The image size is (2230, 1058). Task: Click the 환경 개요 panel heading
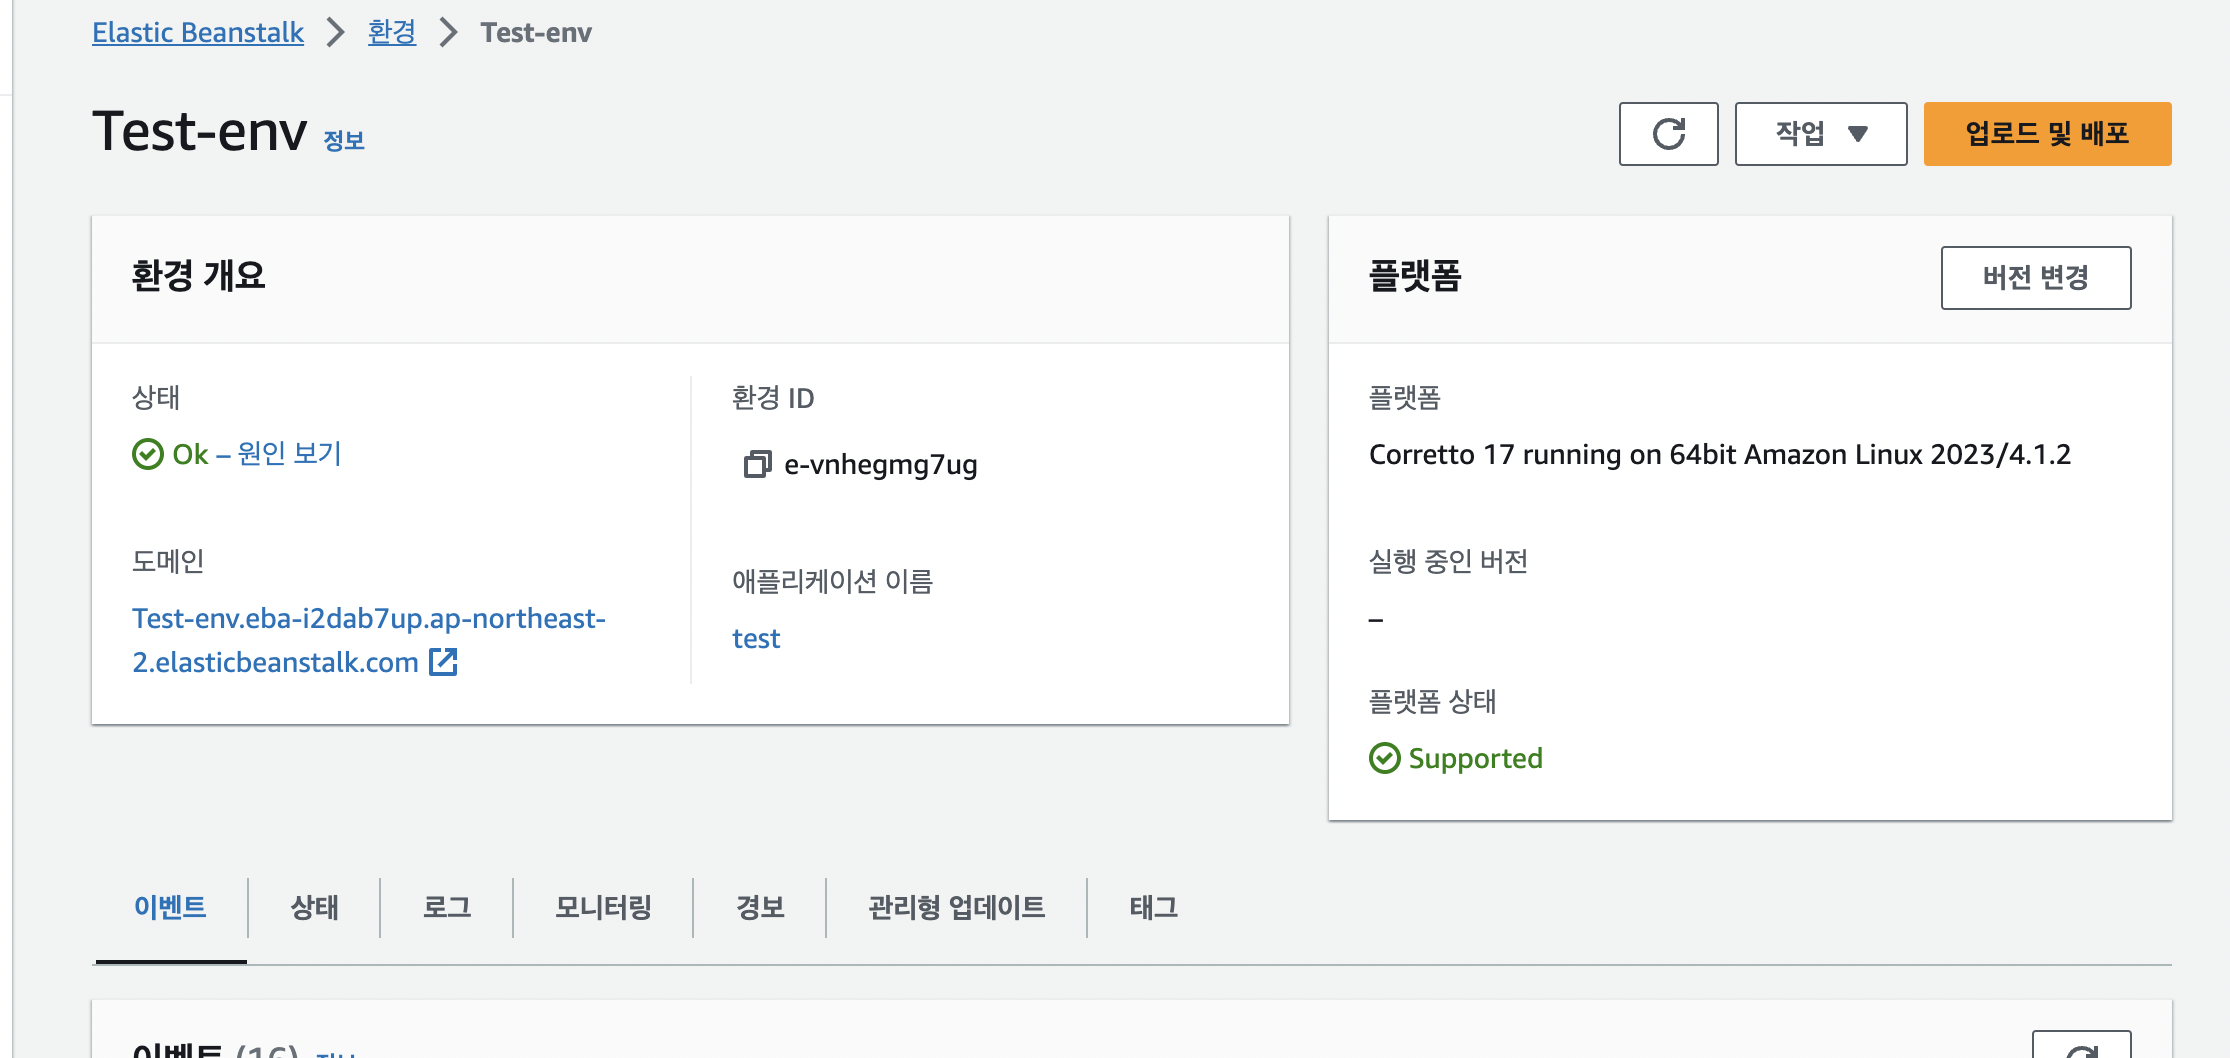coord(198,276)
